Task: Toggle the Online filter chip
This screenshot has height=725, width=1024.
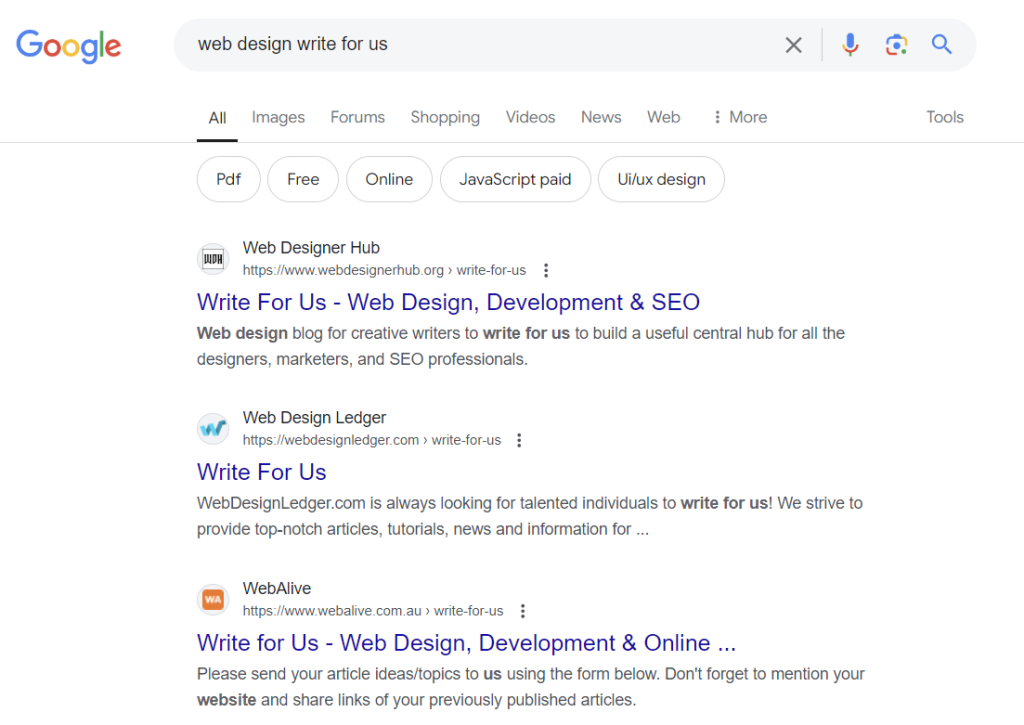Action: (389, 179)
